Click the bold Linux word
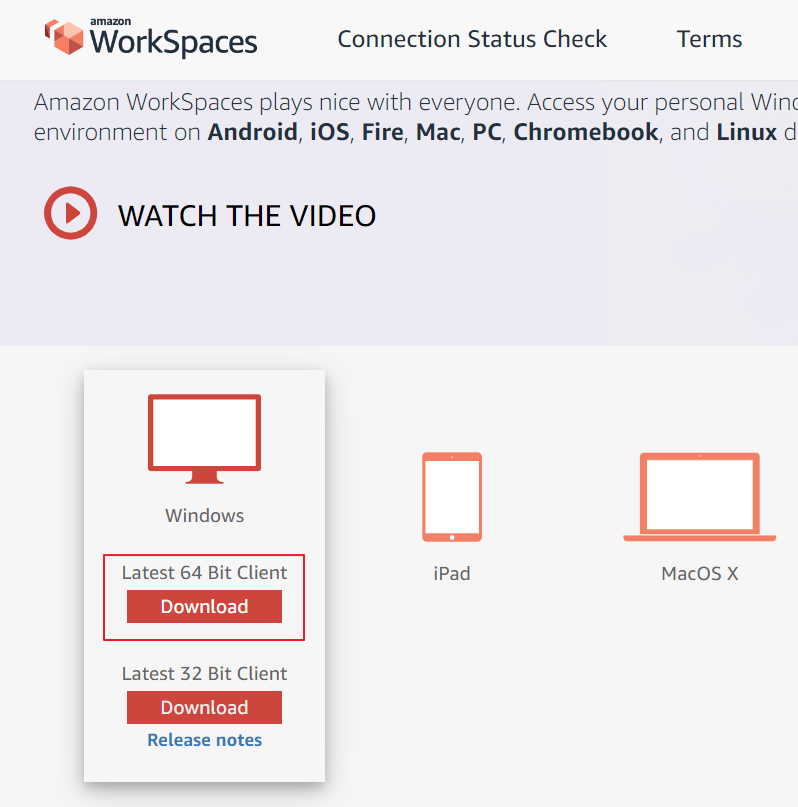Image resolution: width=798 pixels, height=807 pixels. (x=747, y=132)
